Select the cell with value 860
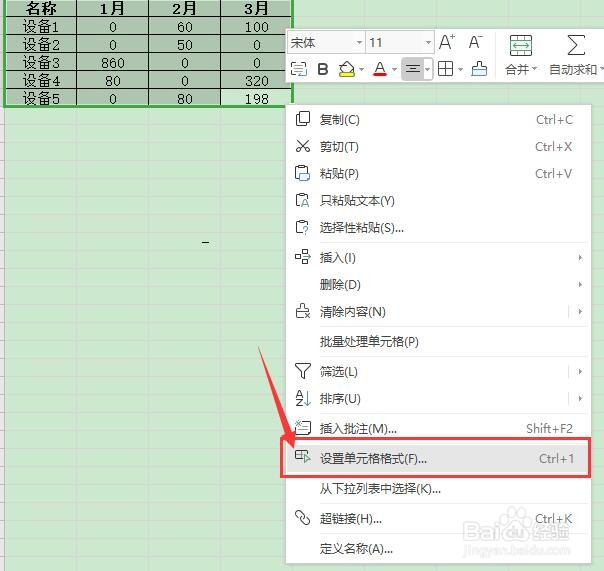The width and height of the screenshot is (604, 571). [112, 62]
